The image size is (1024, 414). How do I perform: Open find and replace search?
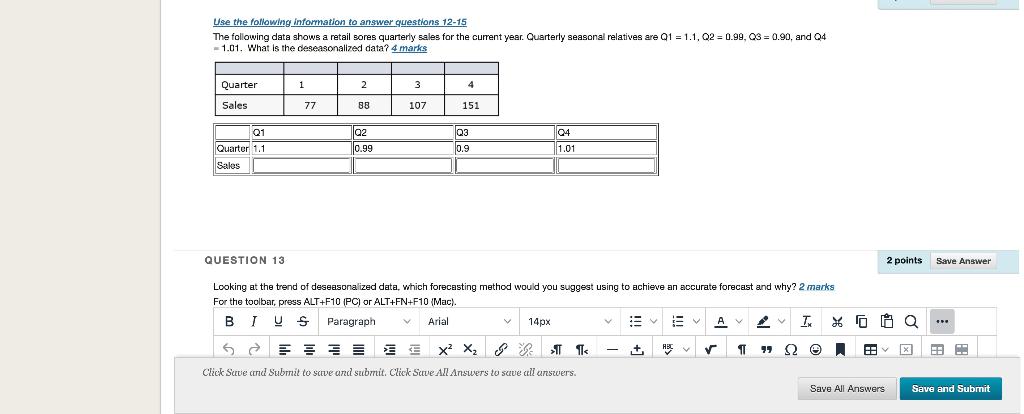(x=911, y=321)
